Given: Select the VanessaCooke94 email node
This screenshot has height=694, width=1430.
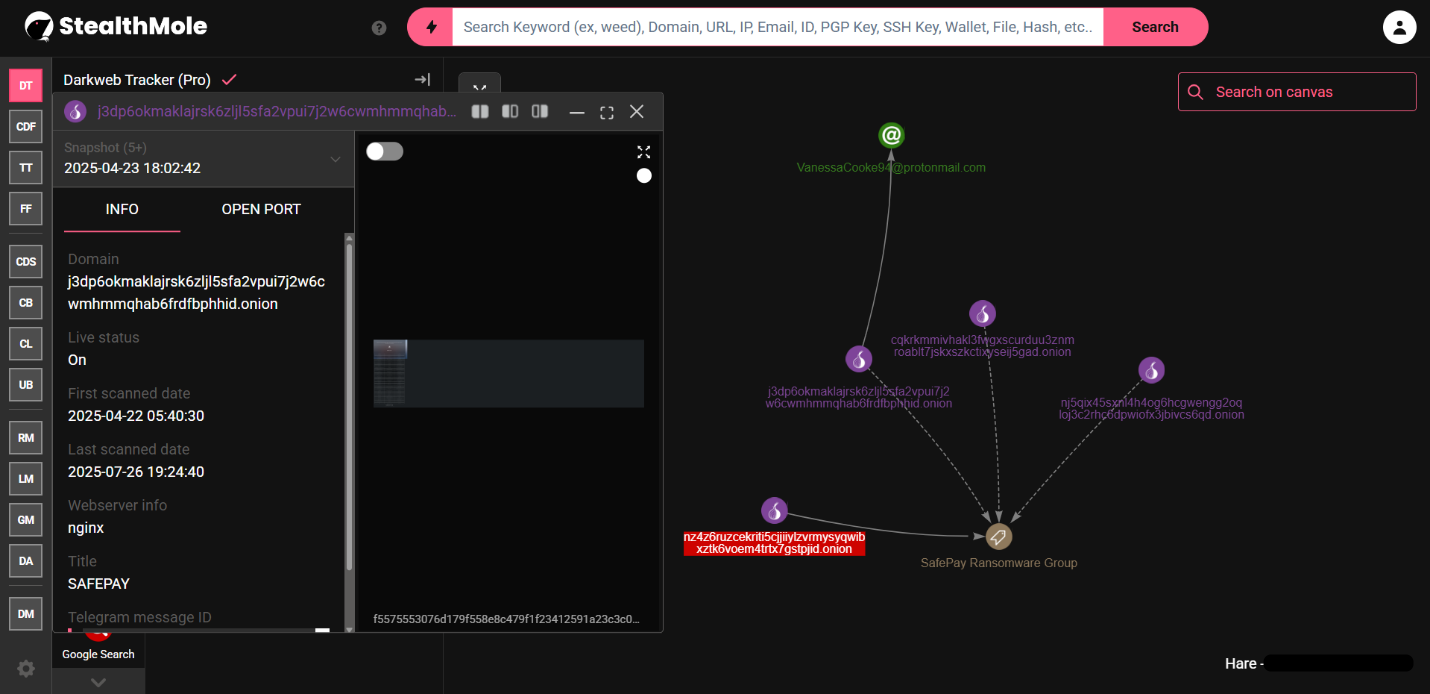Looking at the screenshot, I should pyautogui.click(x=892, y=135).
